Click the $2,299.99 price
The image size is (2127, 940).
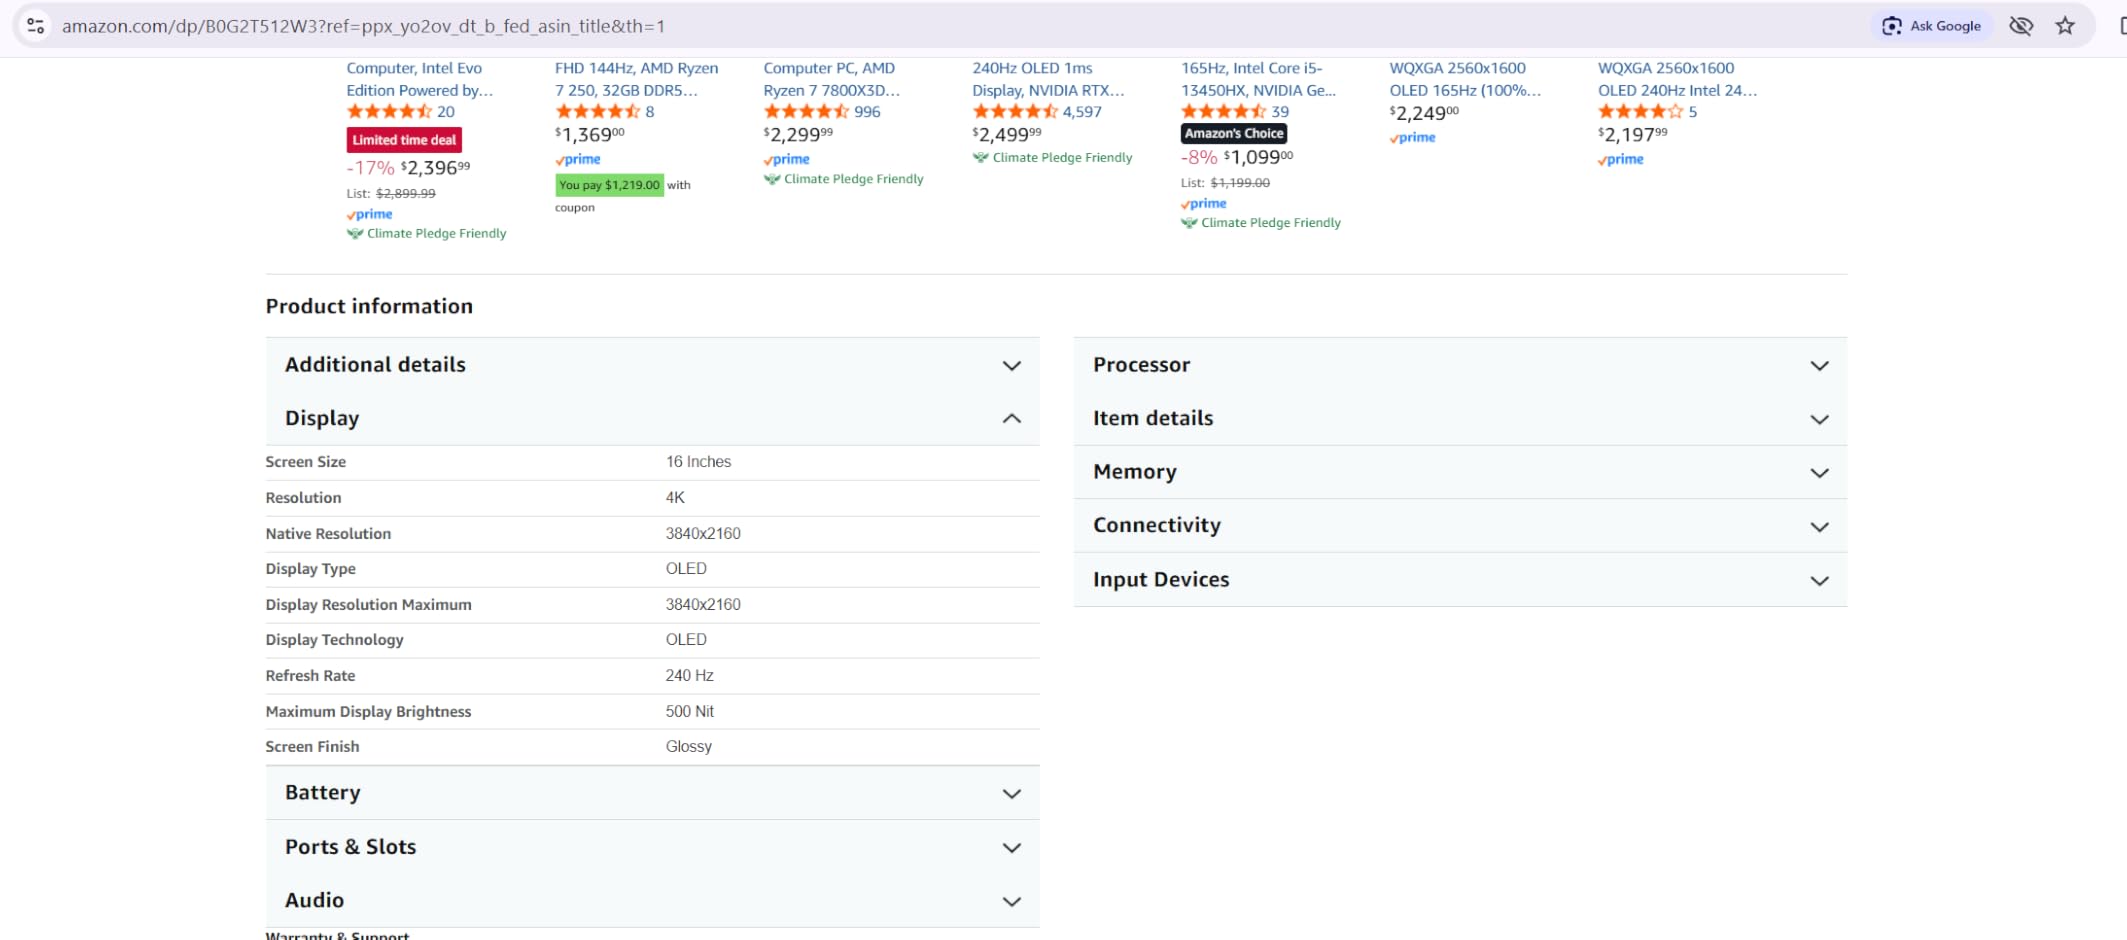pos(798,135)
